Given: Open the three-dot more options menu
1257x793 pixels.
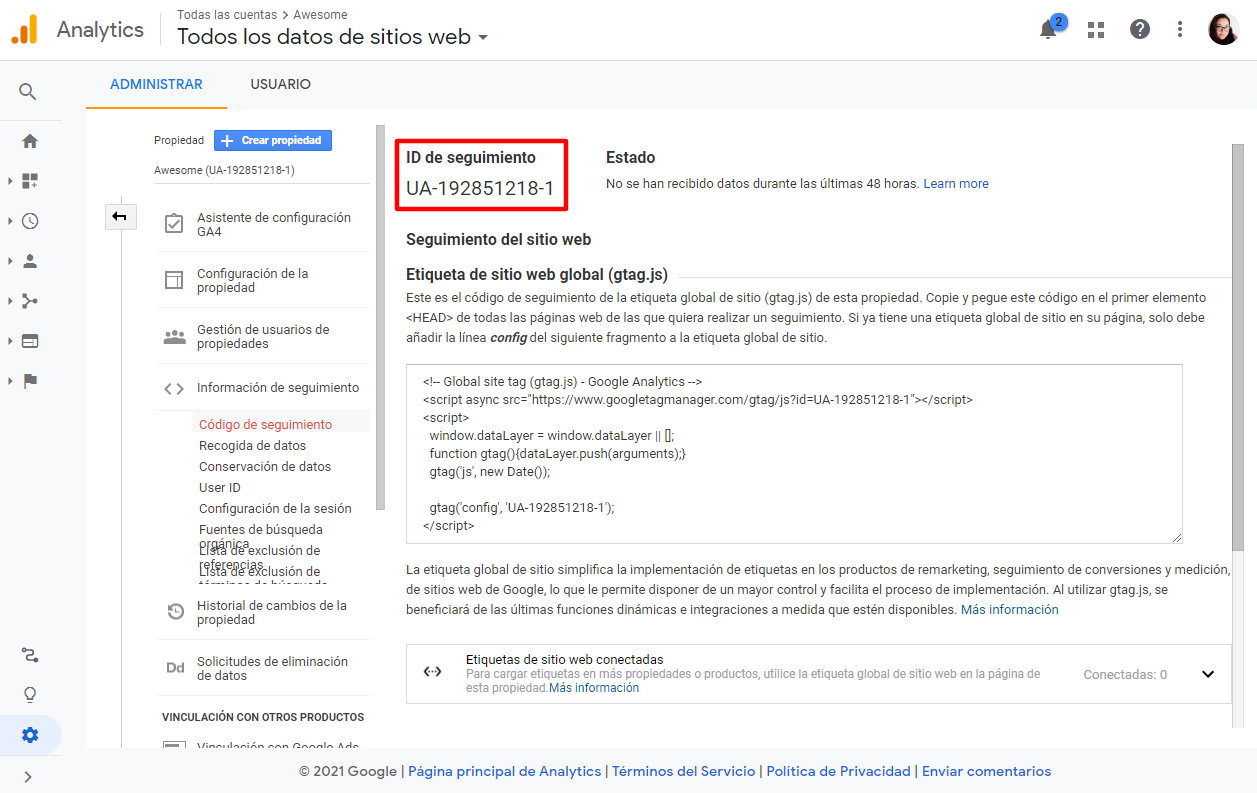Looking at the screenshot, I should [x=1180, y=29].
